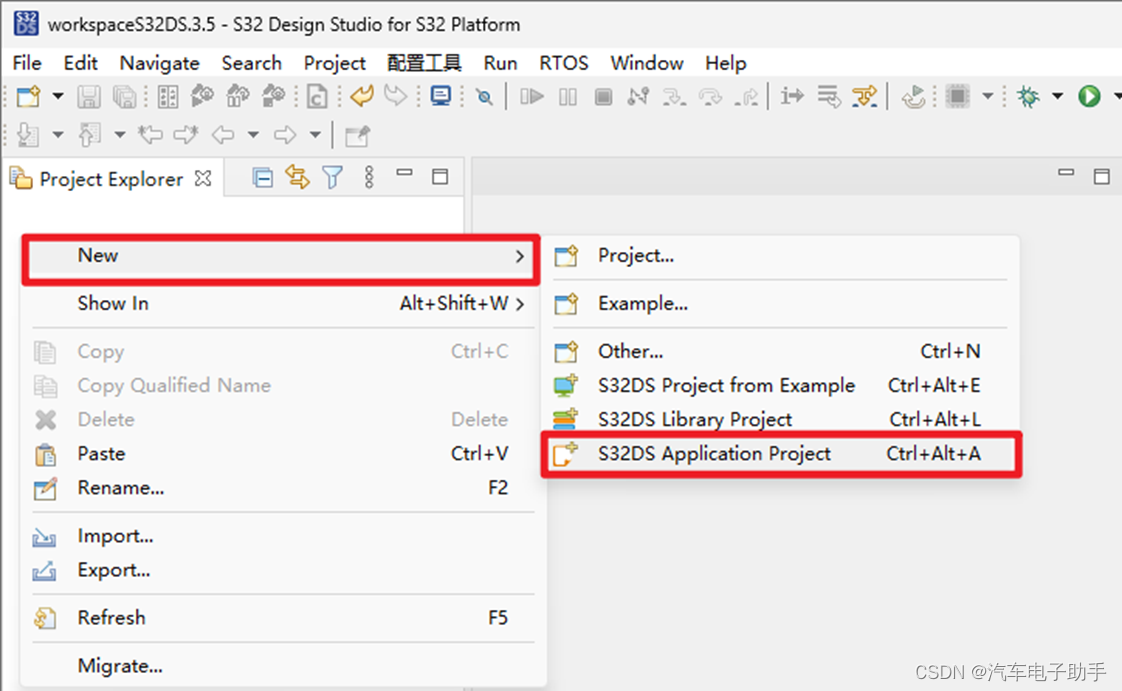Image resolution: width=1122 pixels, height=691 pixels.
Task: Click the green Run toolbar icon
Action: pyautogui.click(x=1089, y=96)
